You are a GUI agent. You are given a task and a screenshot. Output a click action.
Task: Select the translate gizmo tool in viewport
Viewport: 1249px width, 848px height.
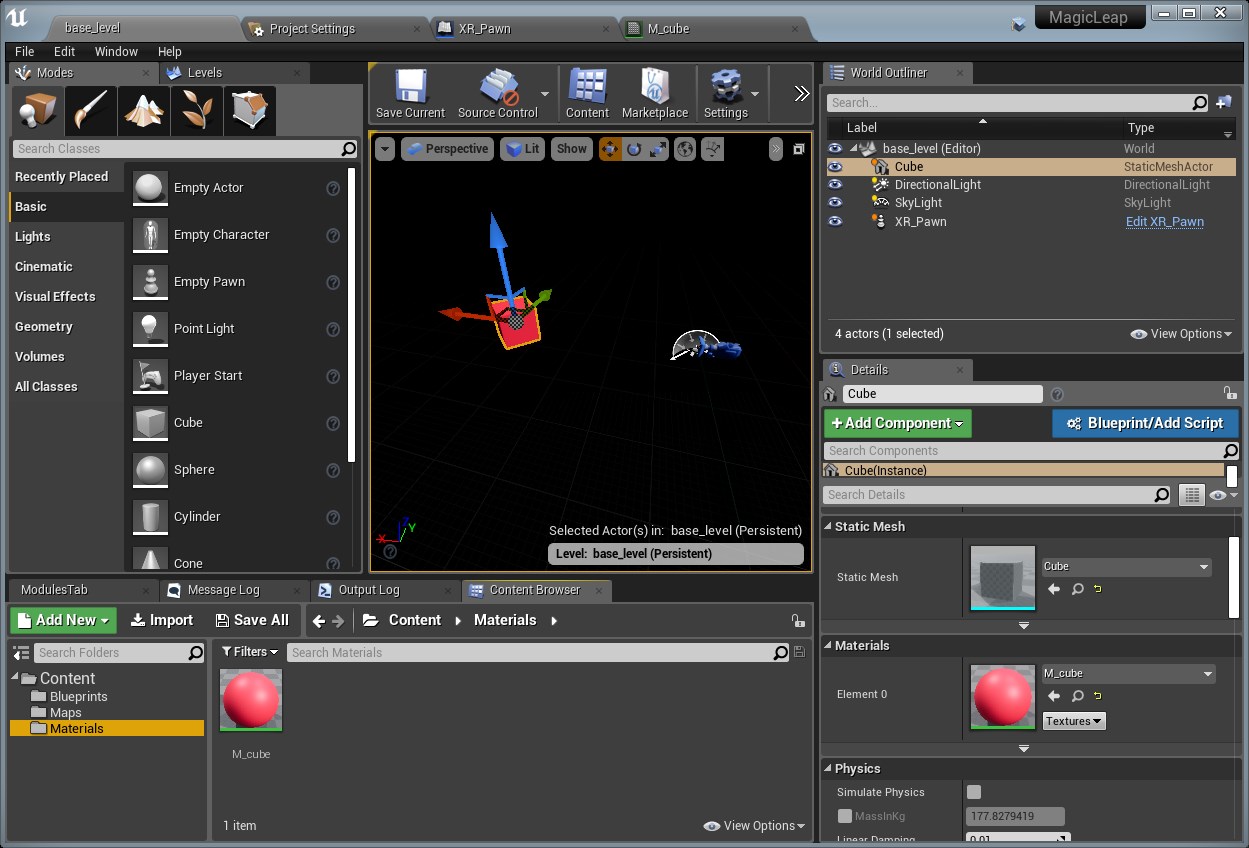tap(610, 149)
